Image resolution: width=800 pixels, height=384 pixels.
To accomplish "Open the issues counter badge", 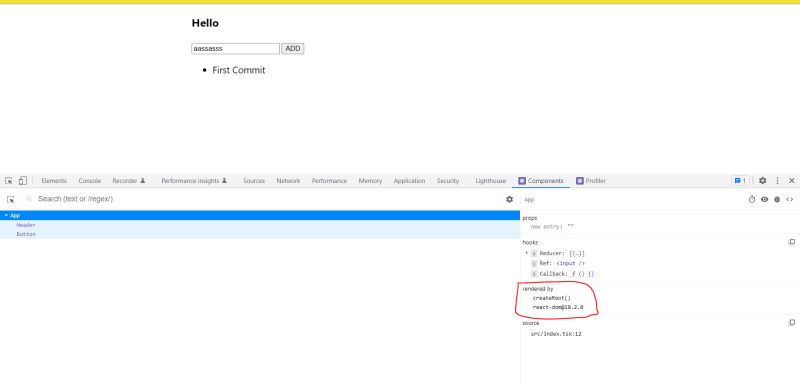I will coord(740,181).
